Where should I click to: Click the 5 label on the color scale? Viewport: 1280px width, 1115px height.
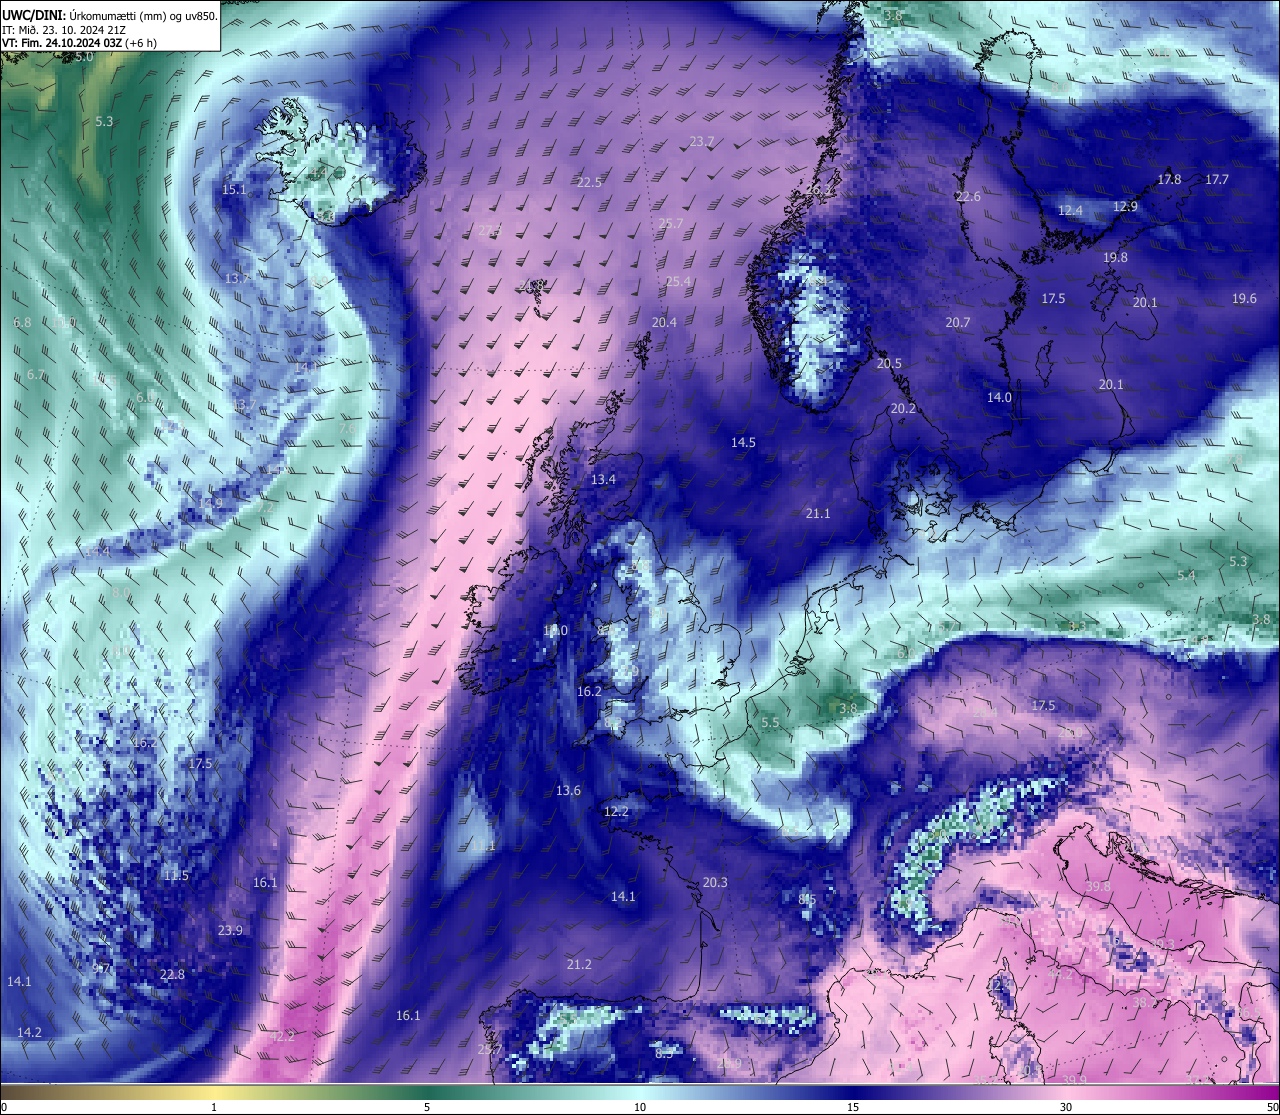(427, 1107)
